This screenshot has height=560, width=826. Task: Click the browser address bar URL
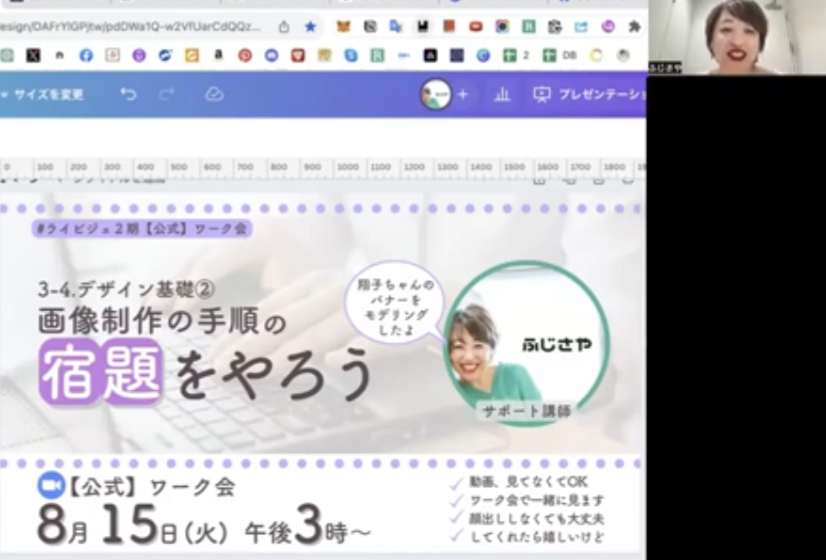(x=130, y=27)
